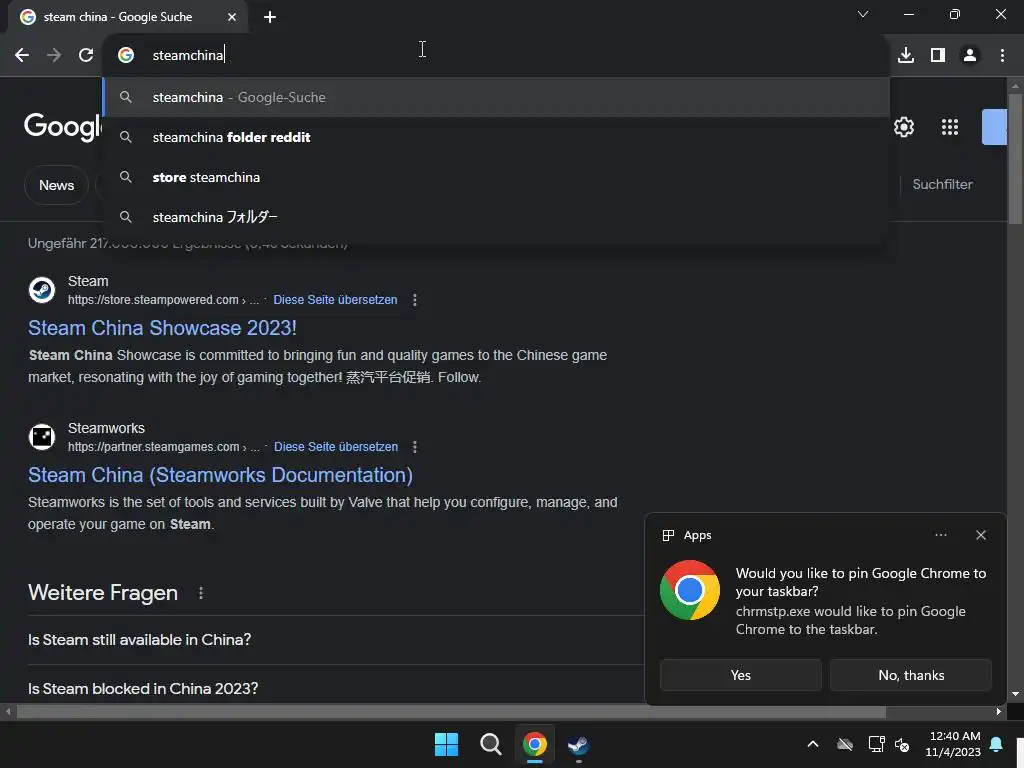The width and height of the screenshot is (1024, 768).
Task: Open the three-dot menu next to 'Weitere Fragen'
Action: click(200, 593)
